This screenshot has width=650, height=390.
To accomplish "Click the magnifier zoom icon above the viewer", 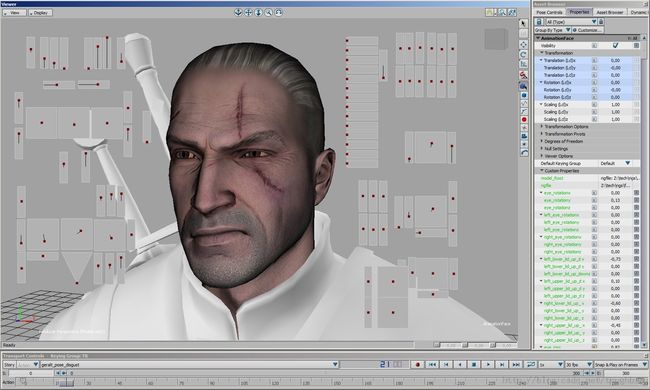I will [269, 12].
